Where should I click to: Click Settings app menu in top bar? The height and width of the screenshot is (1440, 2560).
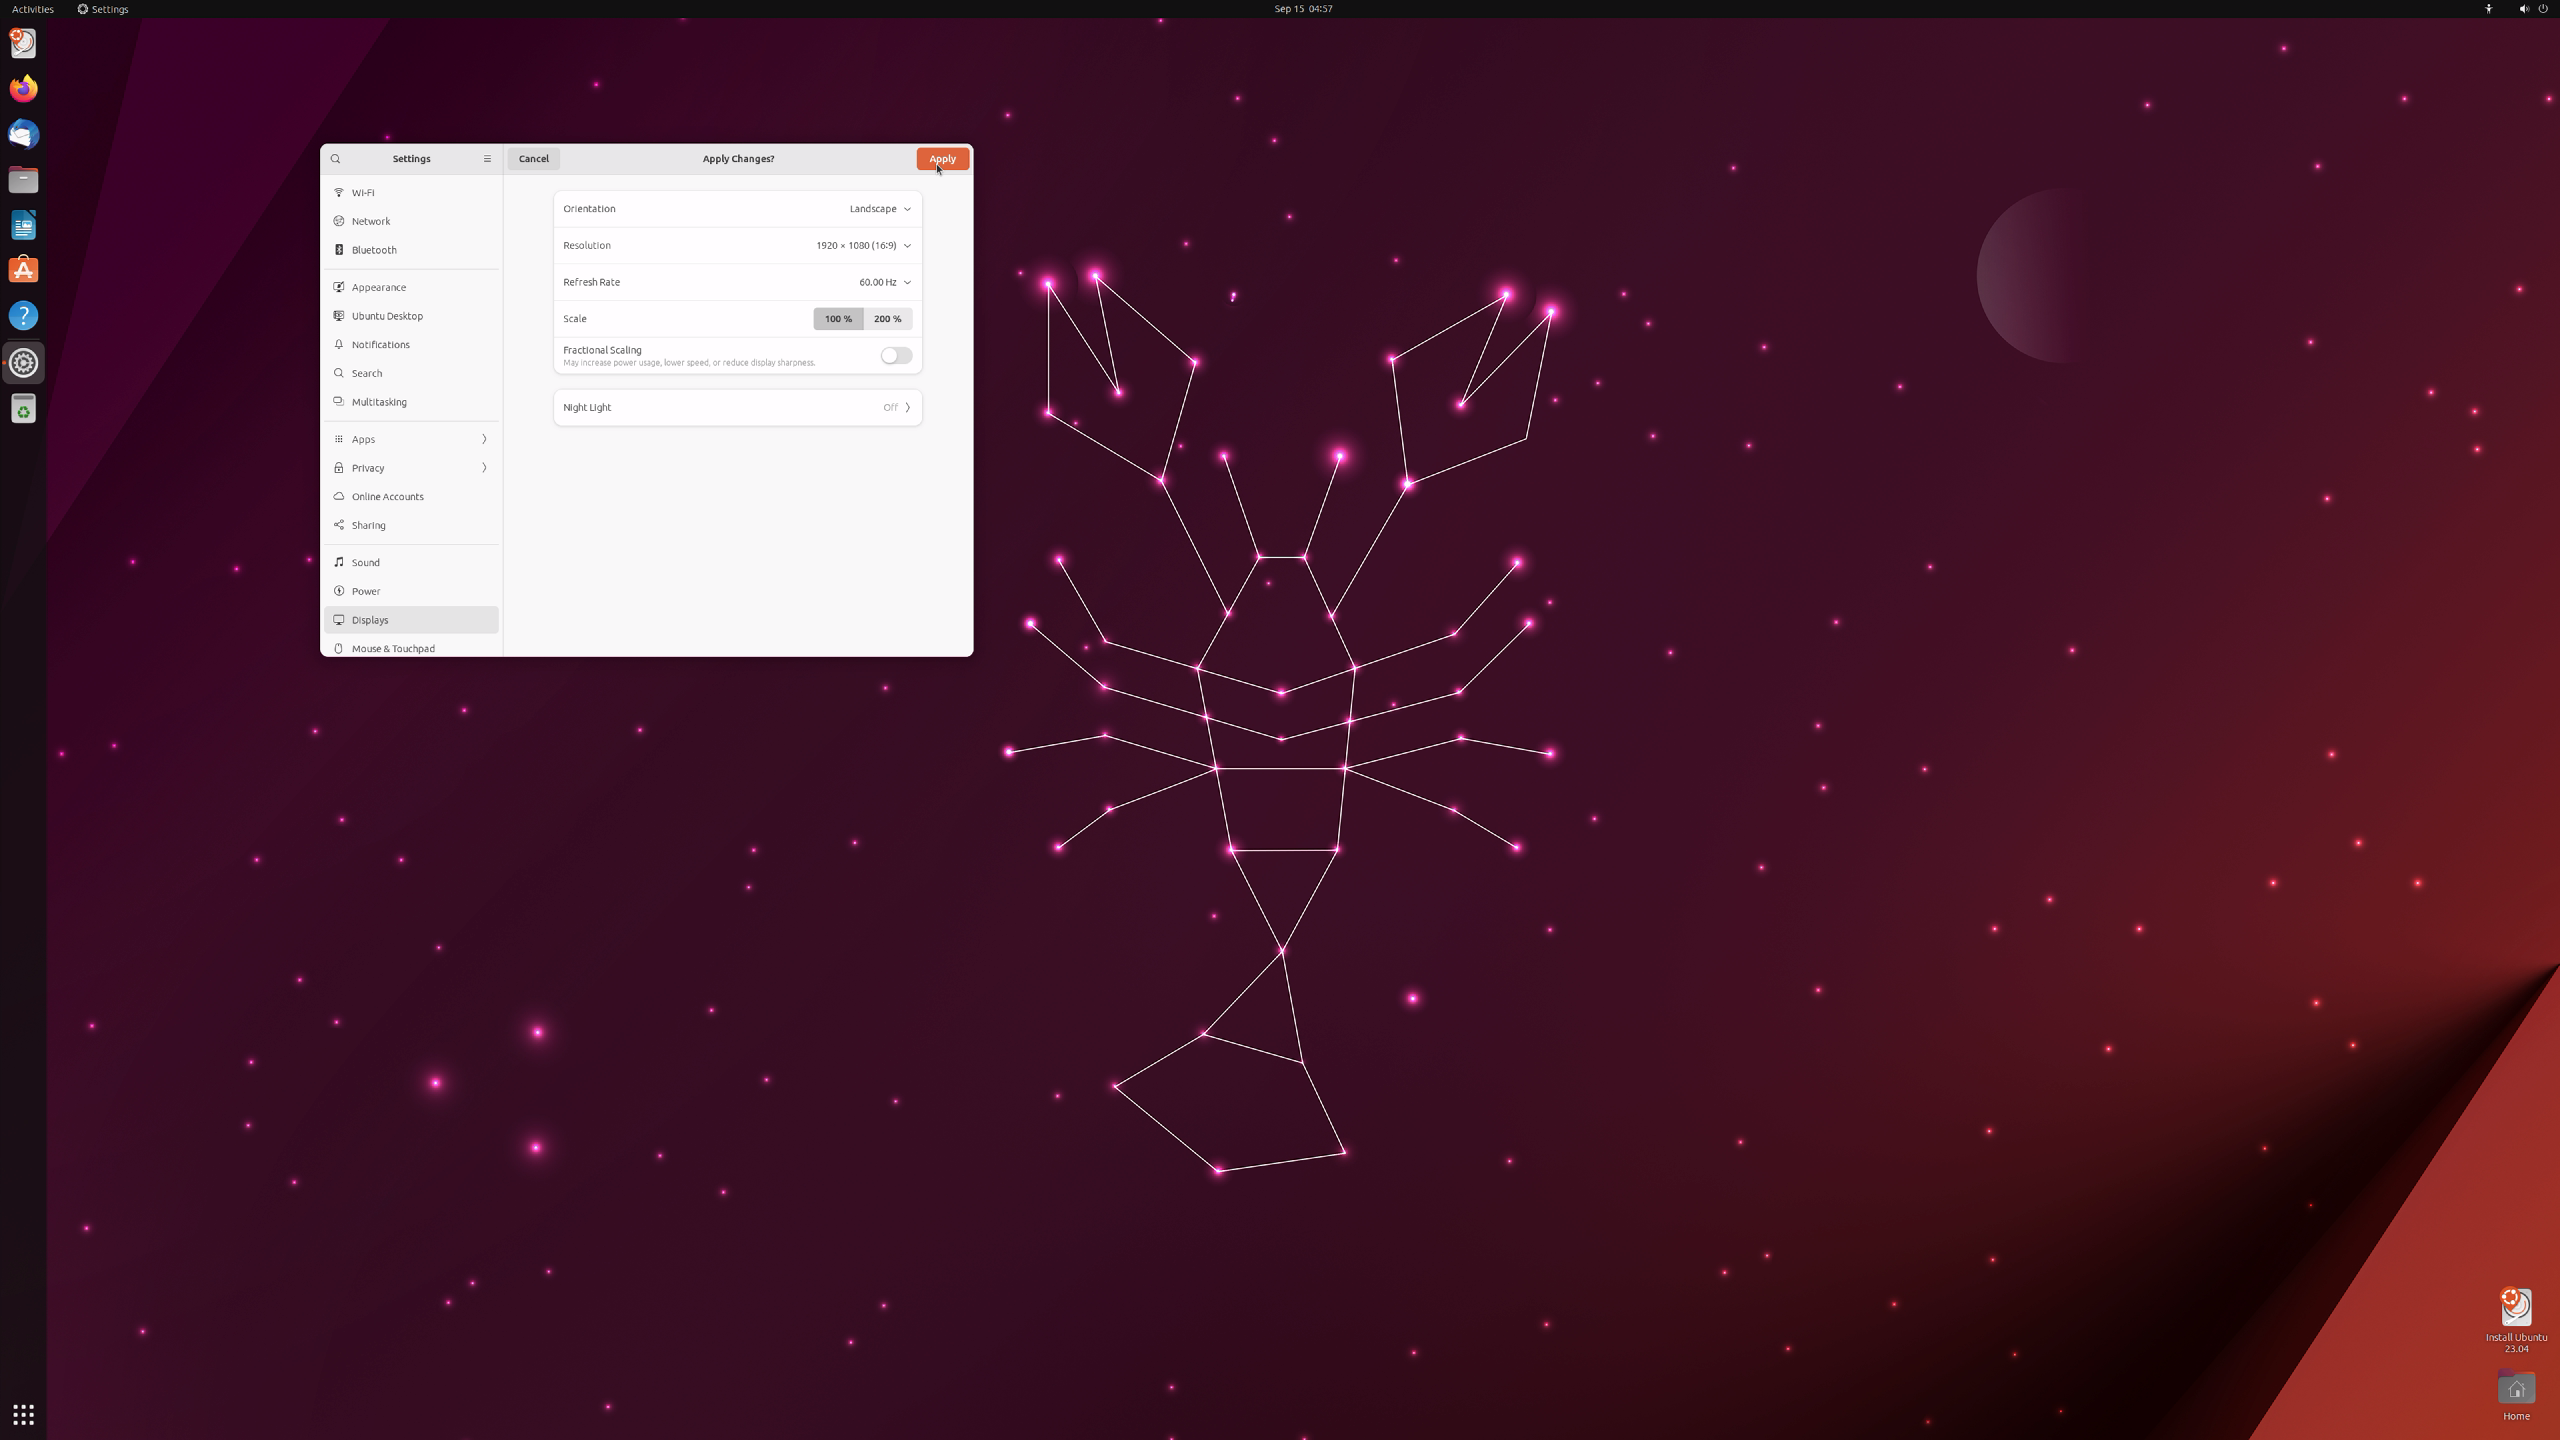pos(103,9)
